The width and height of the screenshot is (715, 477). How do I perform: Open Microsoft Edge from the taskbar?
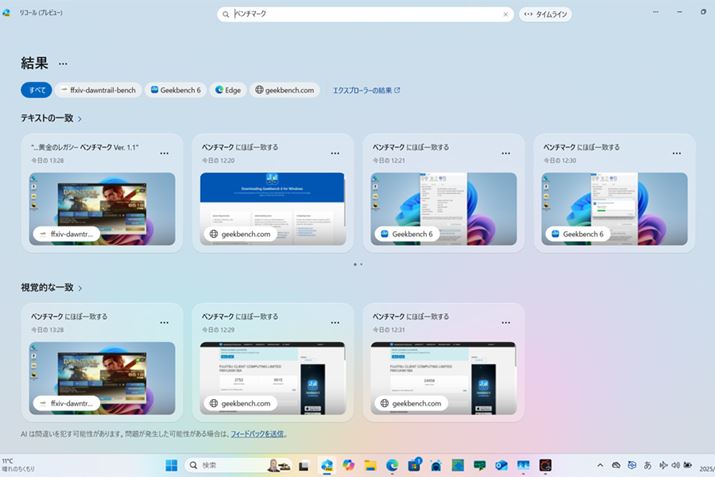coord(392,465)
